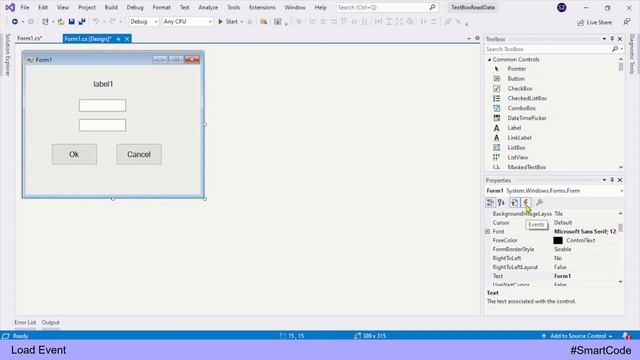Open the Edit menu
Viewport: 640px width, 360px height.
click(x=43, y=7)
